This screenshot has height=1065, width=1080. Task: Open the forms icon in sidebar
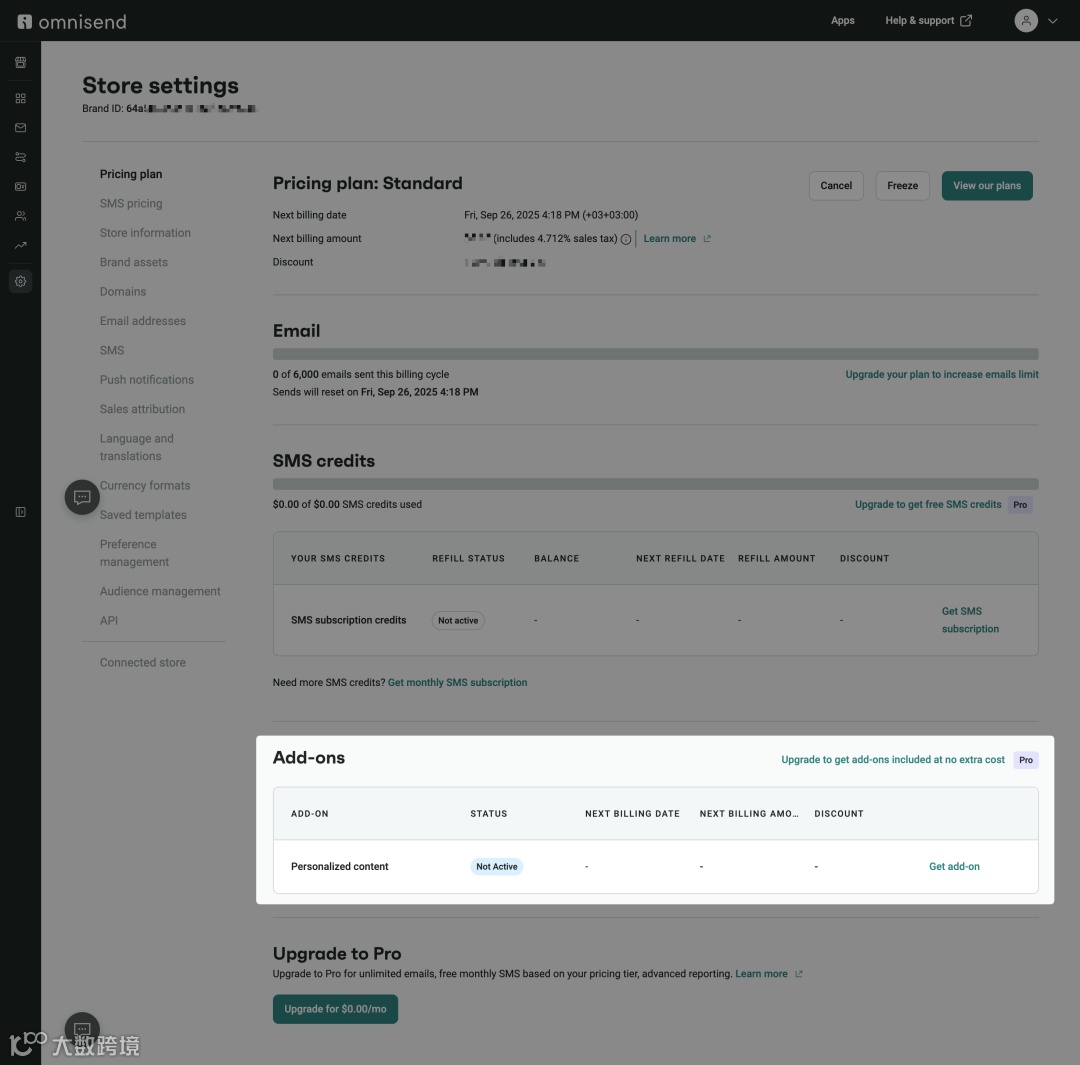(21, 187)
